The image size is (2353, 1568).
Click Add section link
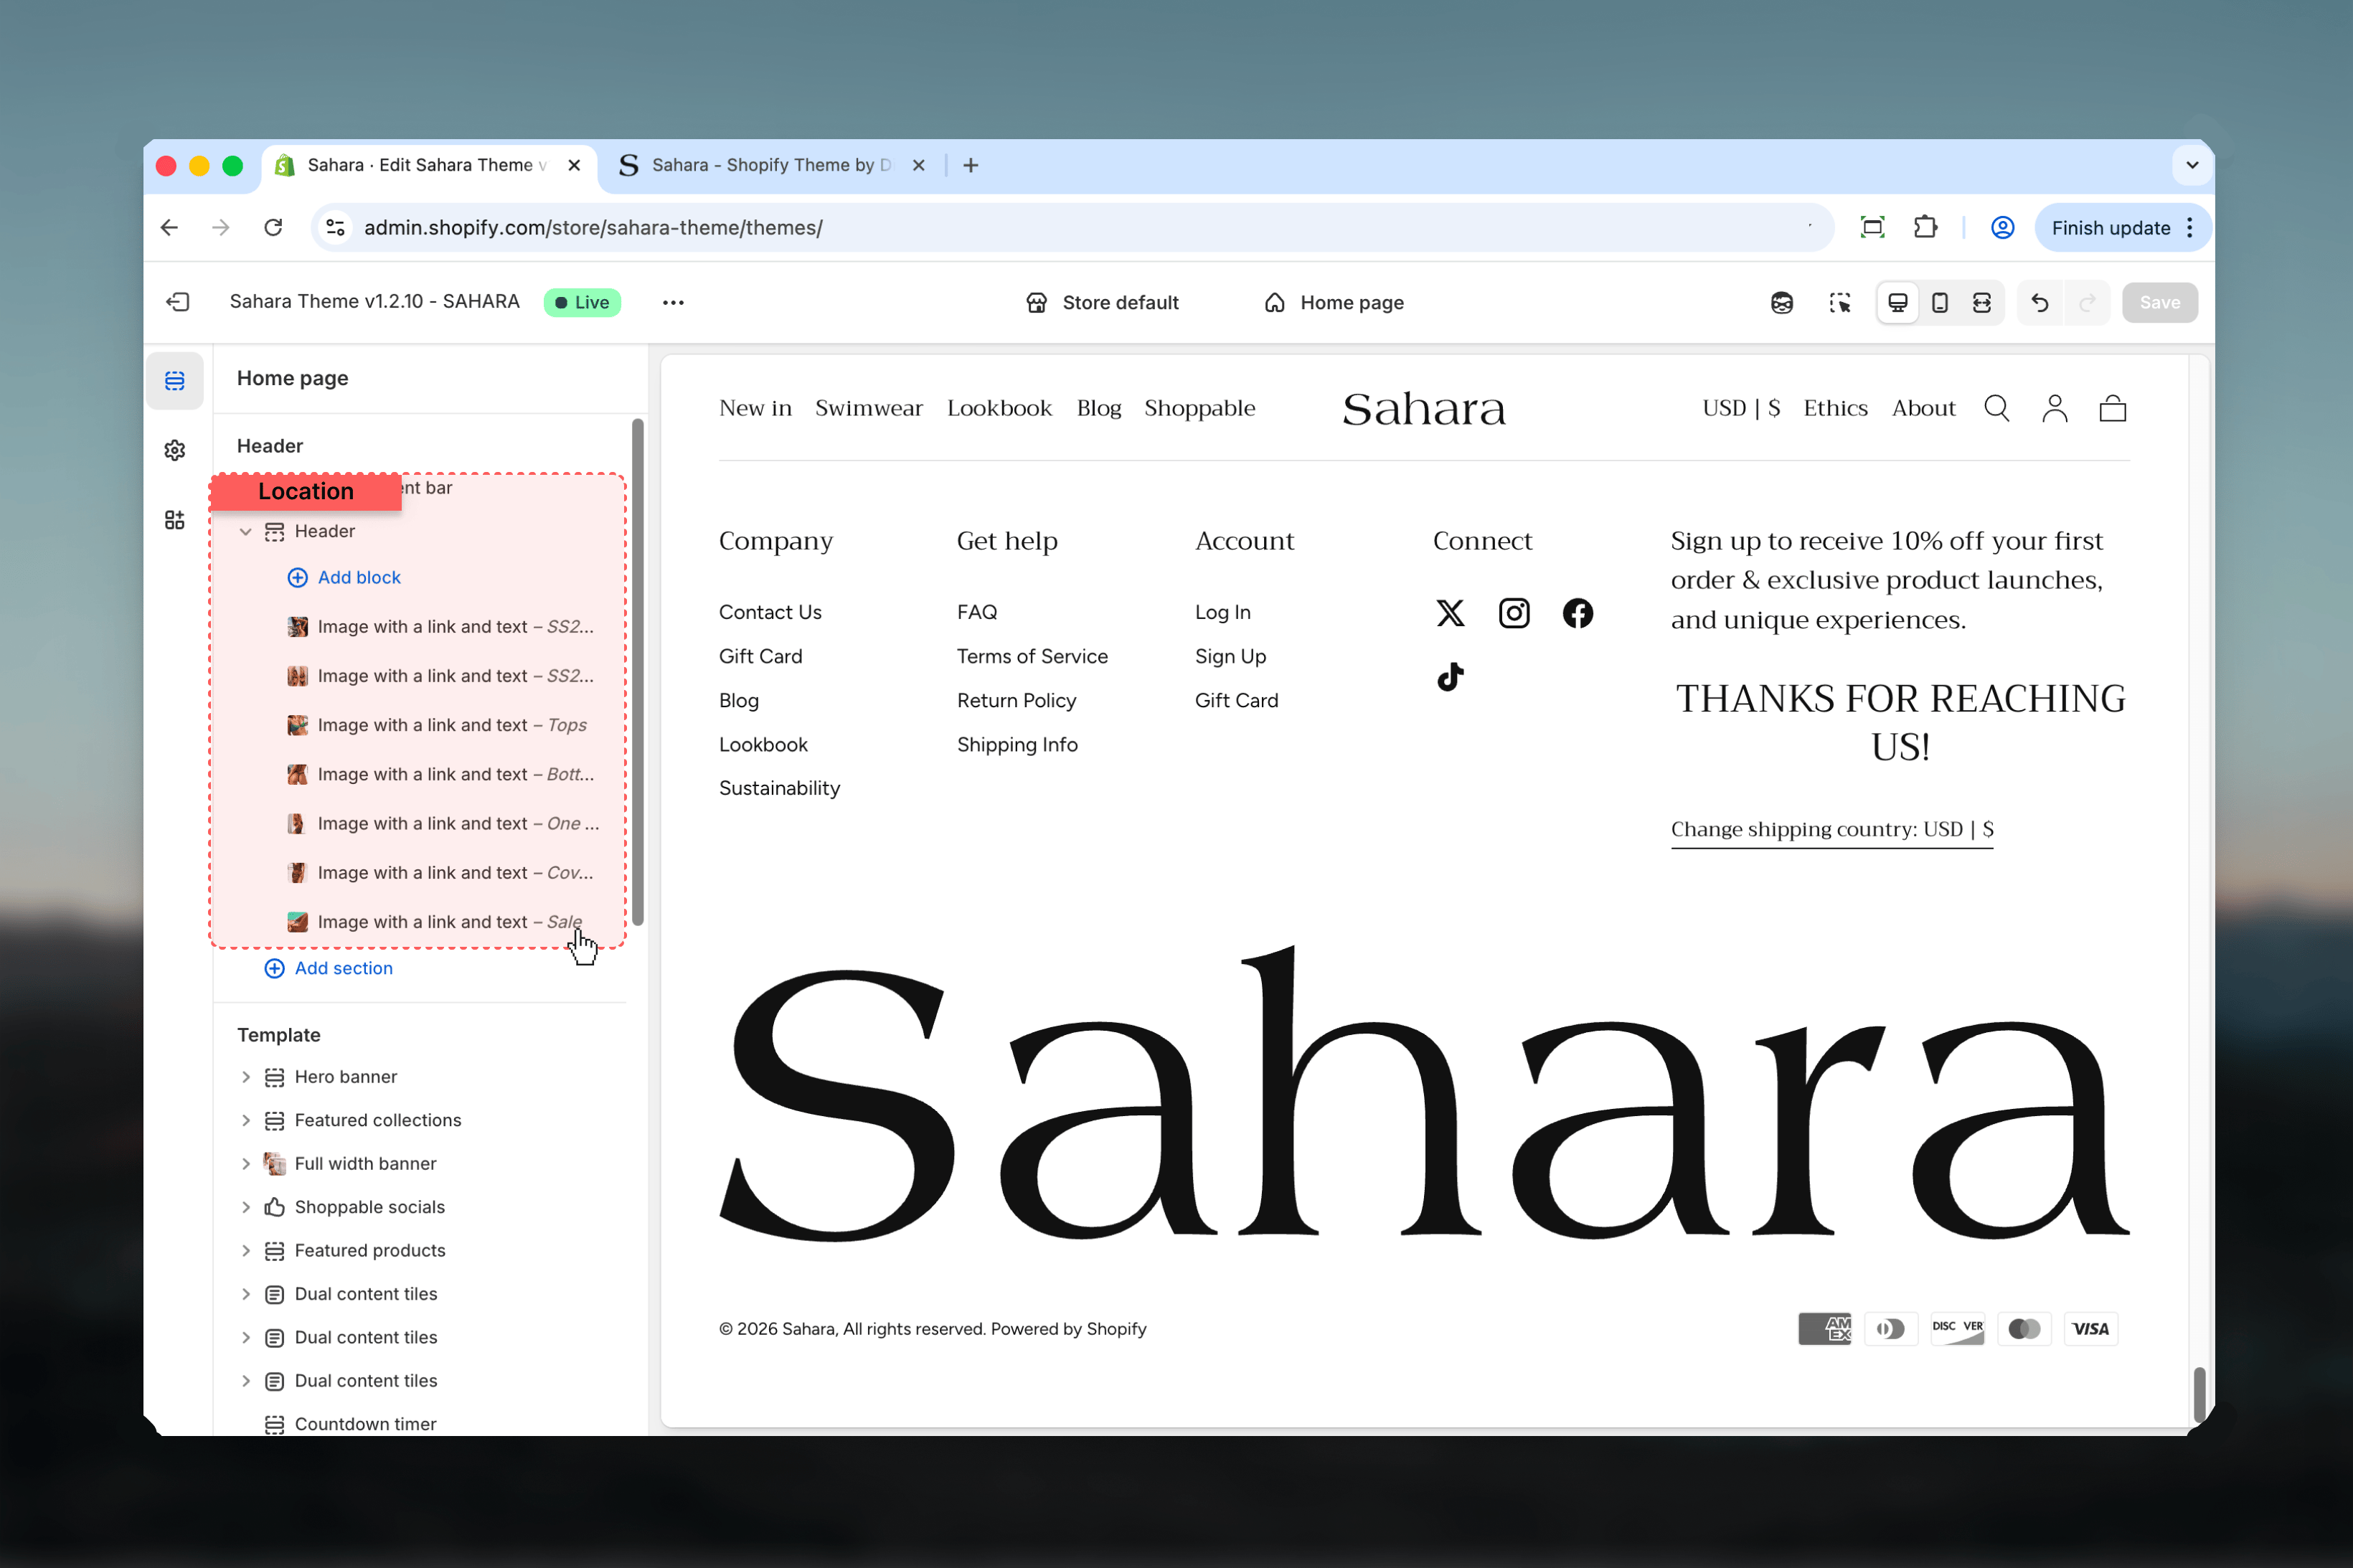329,968
